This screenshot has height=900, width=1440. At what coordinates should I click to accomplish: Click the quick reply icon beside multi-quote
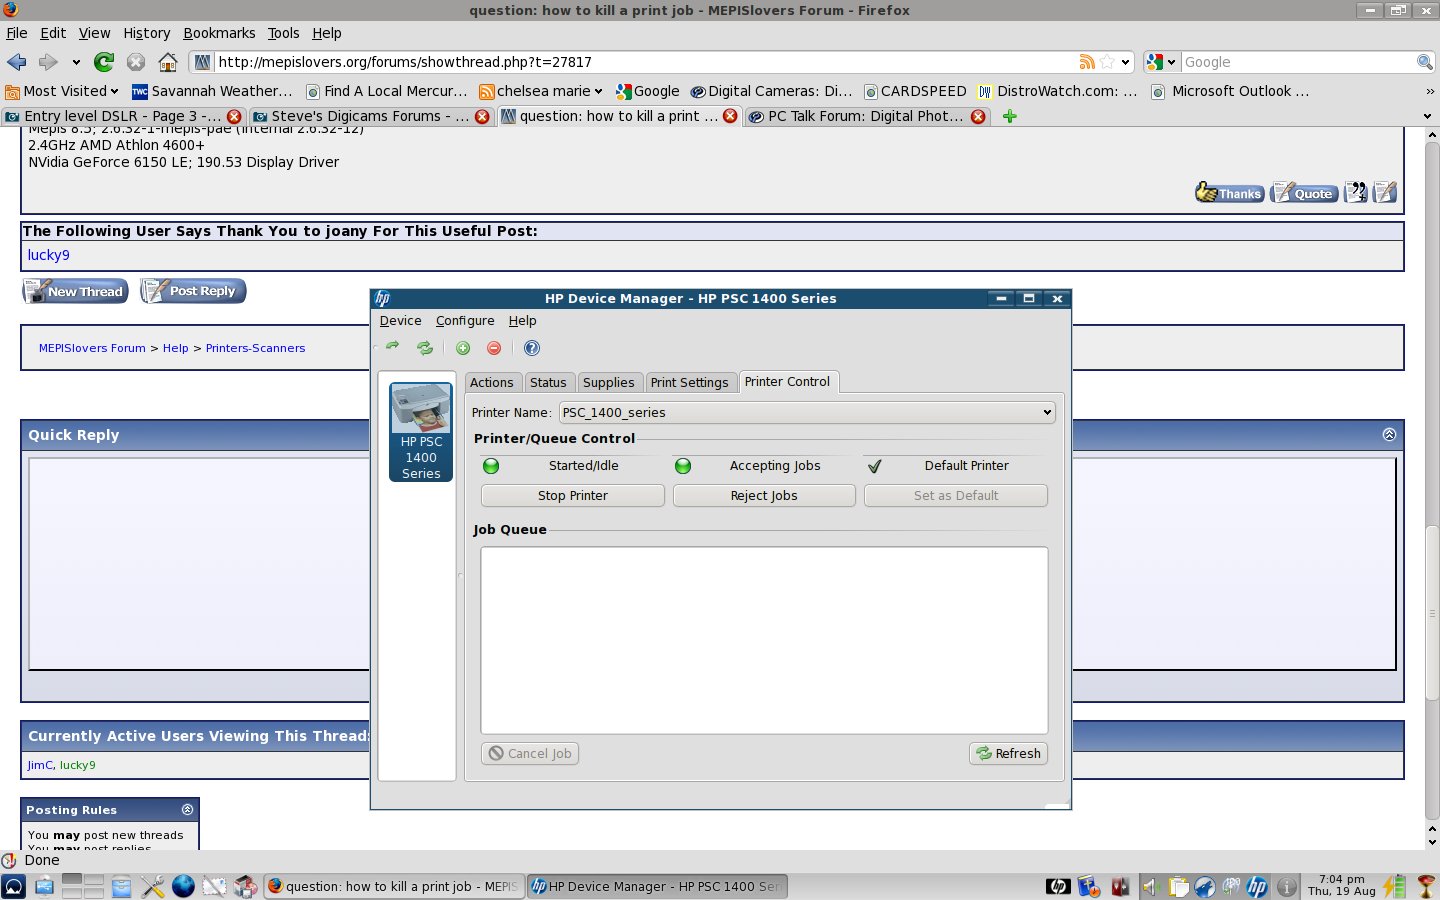click(1385, 192)
